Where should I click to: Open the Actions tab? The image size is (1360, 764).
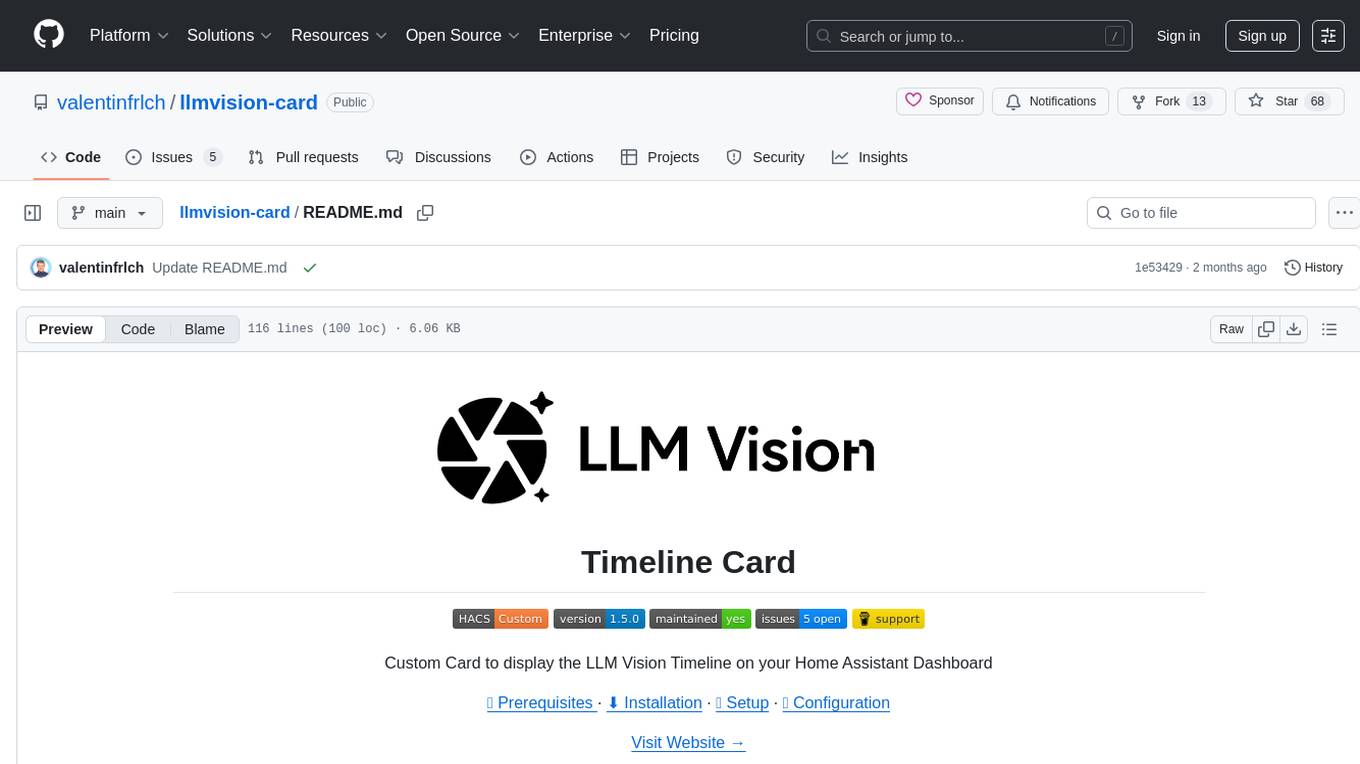557,157
